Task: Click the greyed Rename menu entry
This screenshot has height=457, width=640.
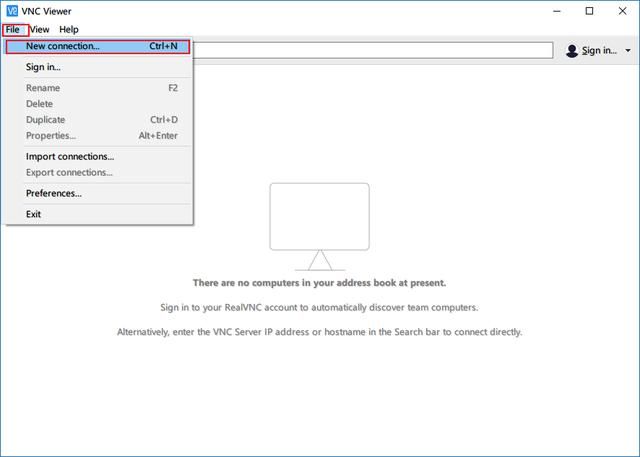Action: [98, 88]
